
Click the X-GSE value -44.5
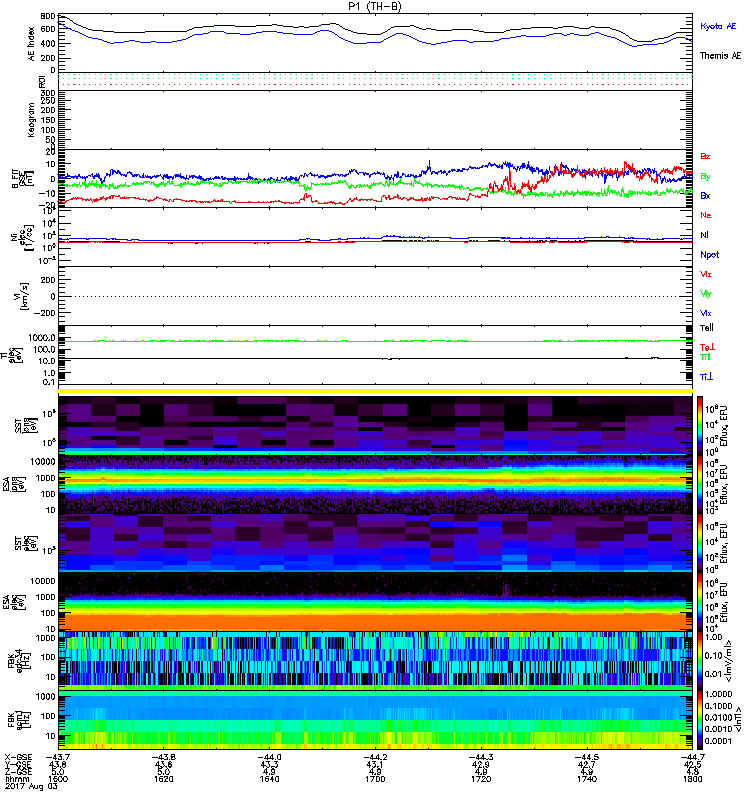587,757
